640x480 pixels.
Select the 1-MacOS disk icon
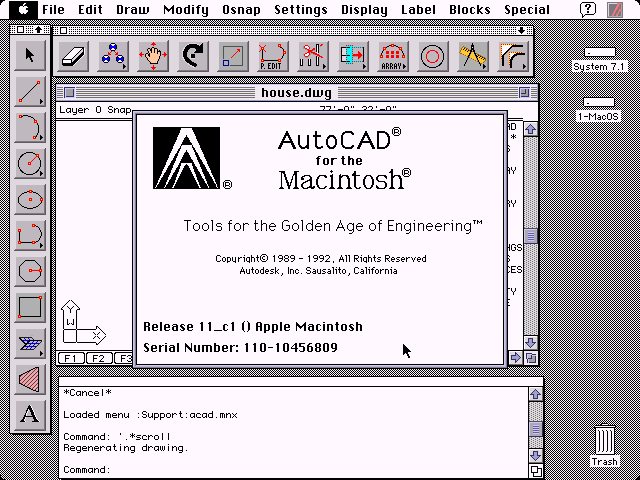click(x=598, y=109)
